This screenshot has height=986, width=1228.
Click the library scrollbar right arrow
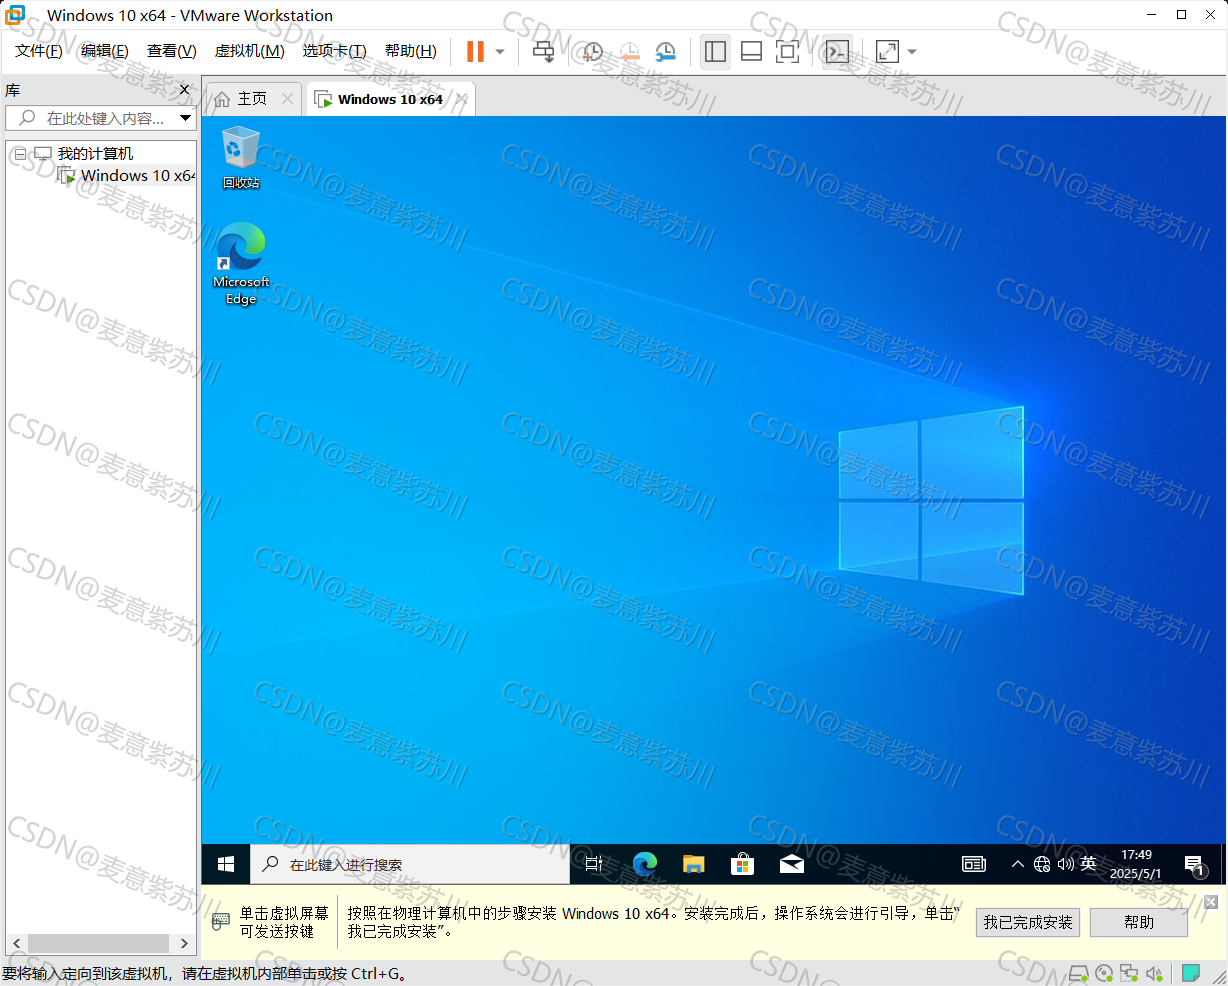pos(184,943)
